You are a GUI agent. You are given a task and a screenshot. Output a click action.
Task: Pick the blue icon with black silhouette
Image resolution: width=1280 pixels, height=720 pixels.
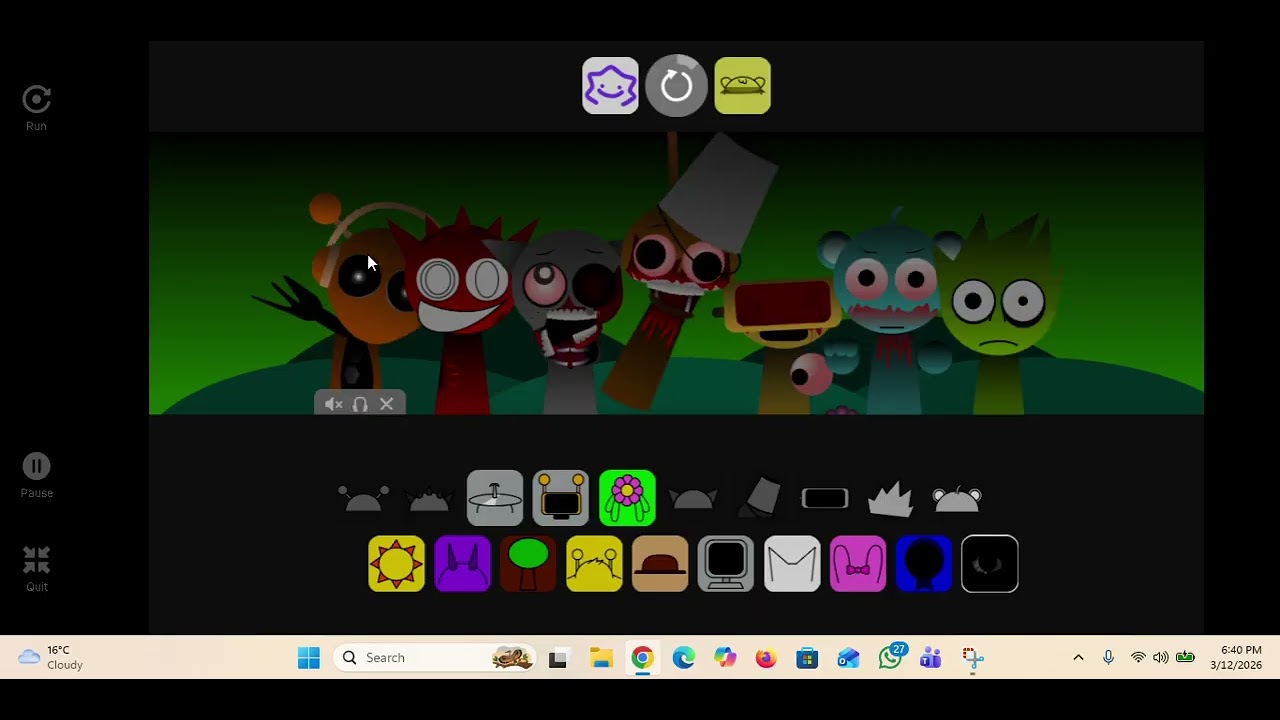924,564
